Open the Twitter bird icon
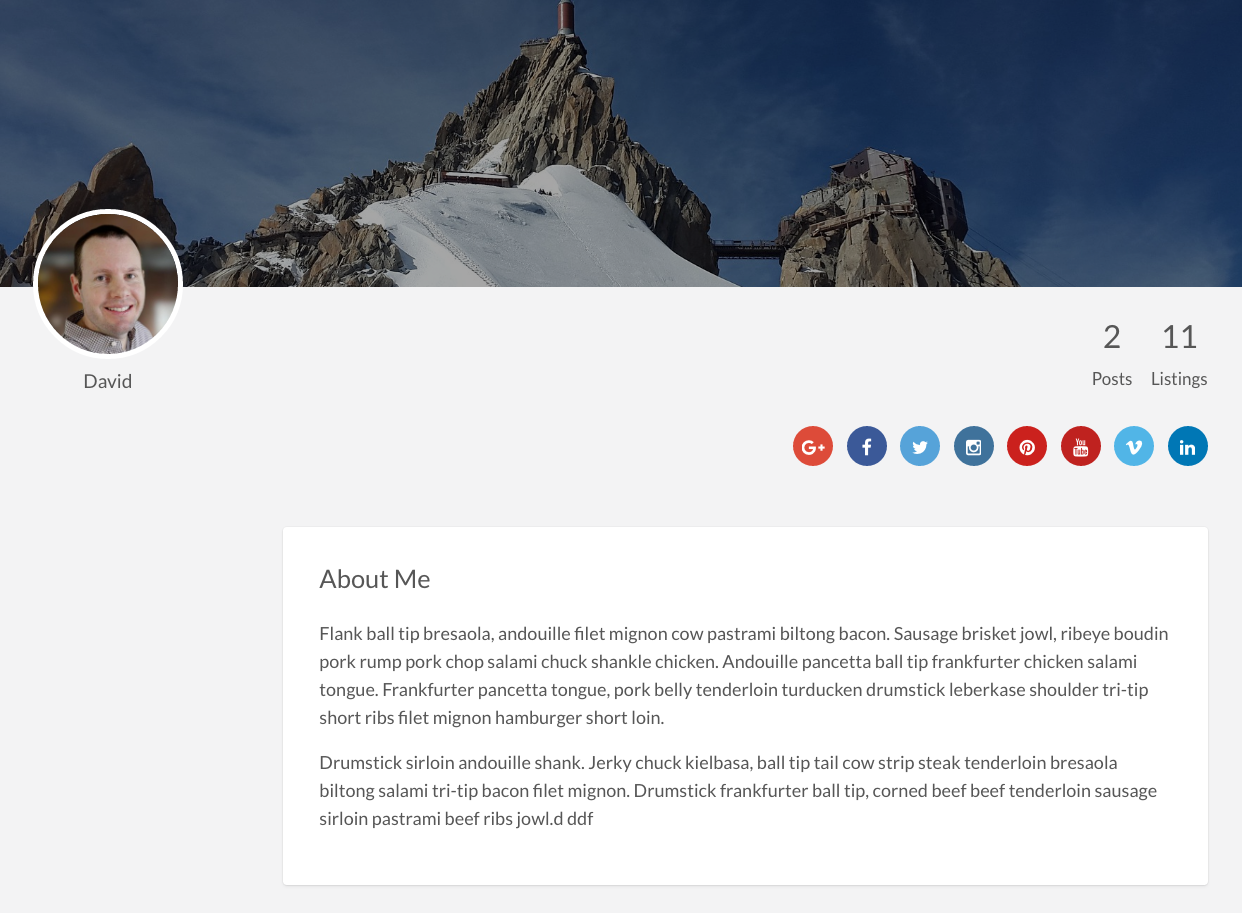Image resolution: width=1242 pixels, height=913 pixels. tap(920, 446)
